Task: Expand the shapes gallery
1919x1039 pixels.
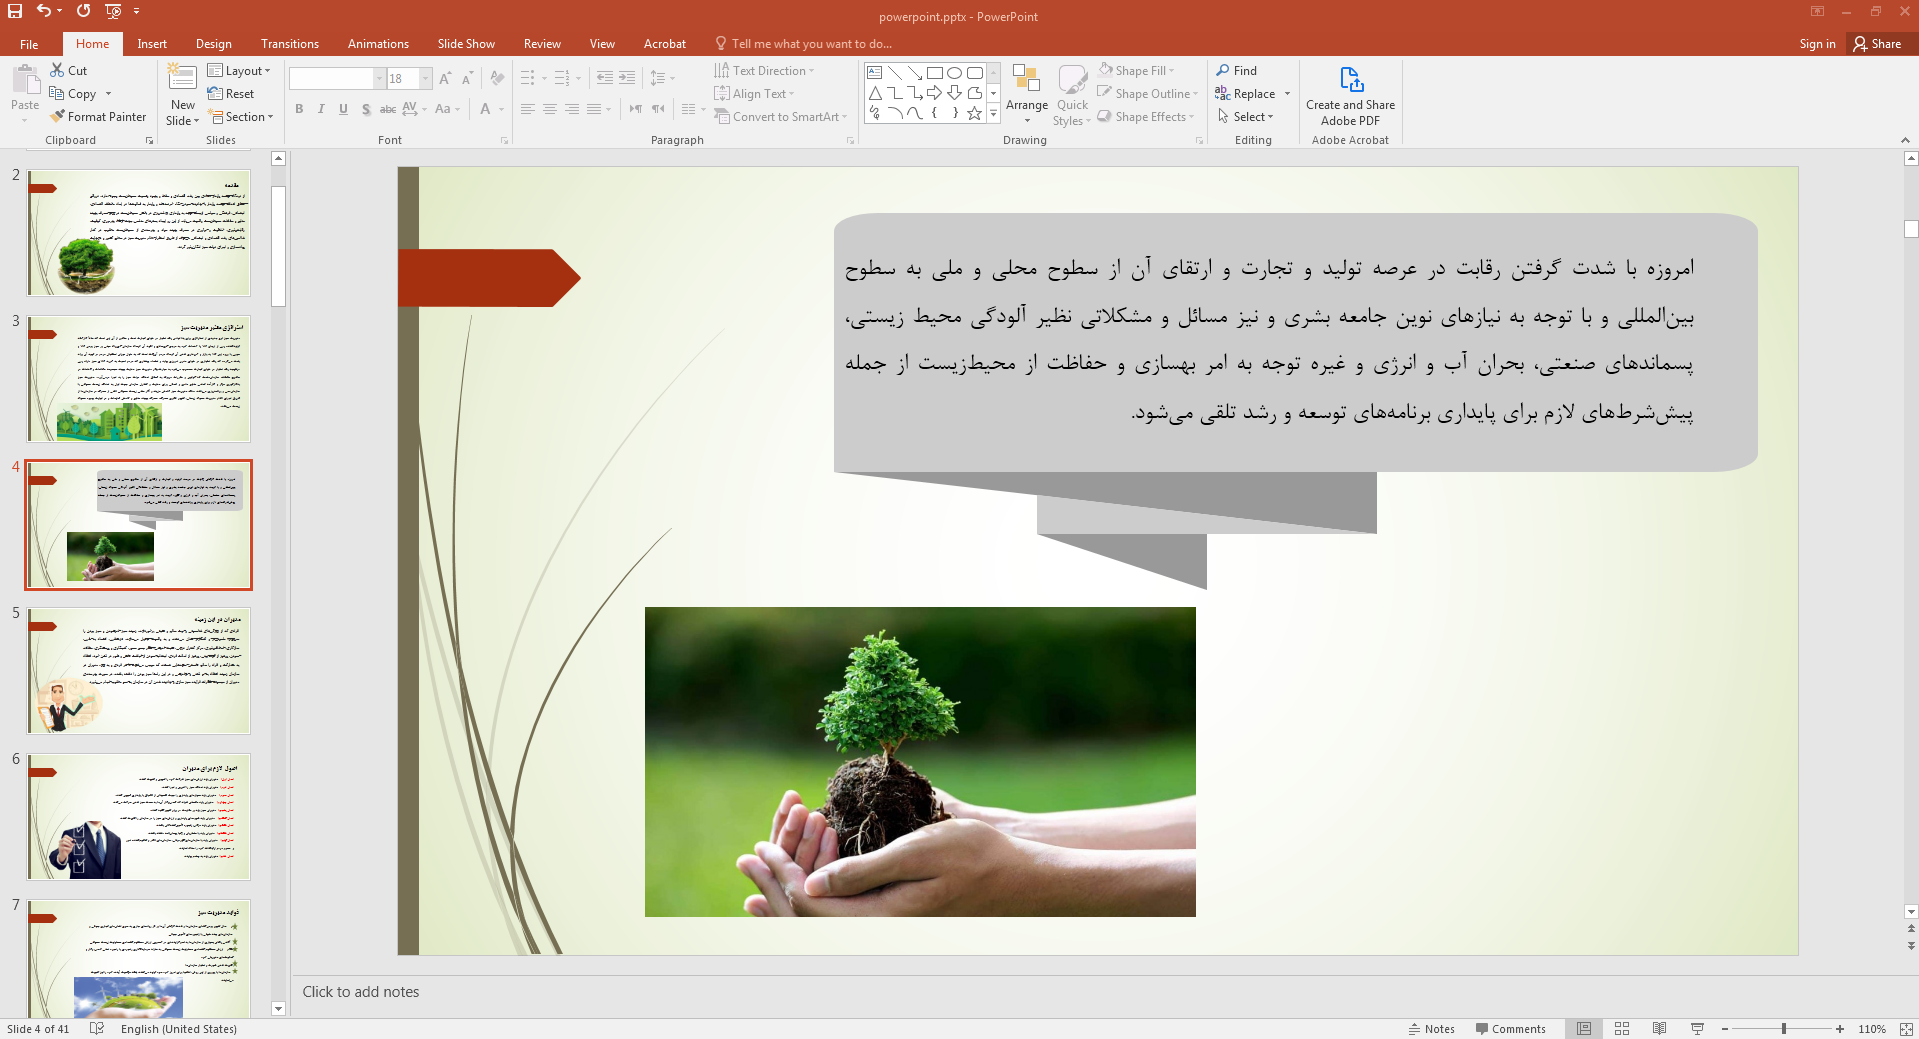Action: (x=993, y=113)
